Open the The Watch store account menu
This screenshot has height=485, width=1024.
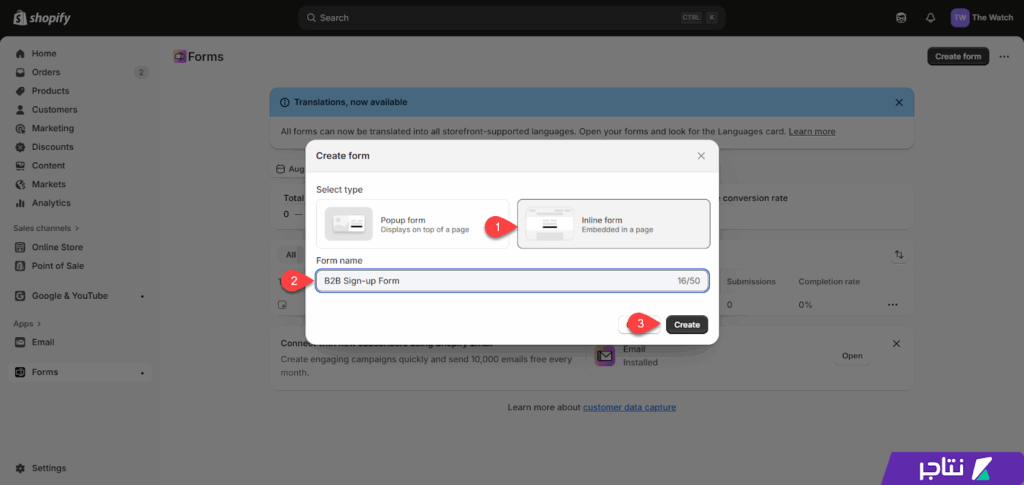982,18
